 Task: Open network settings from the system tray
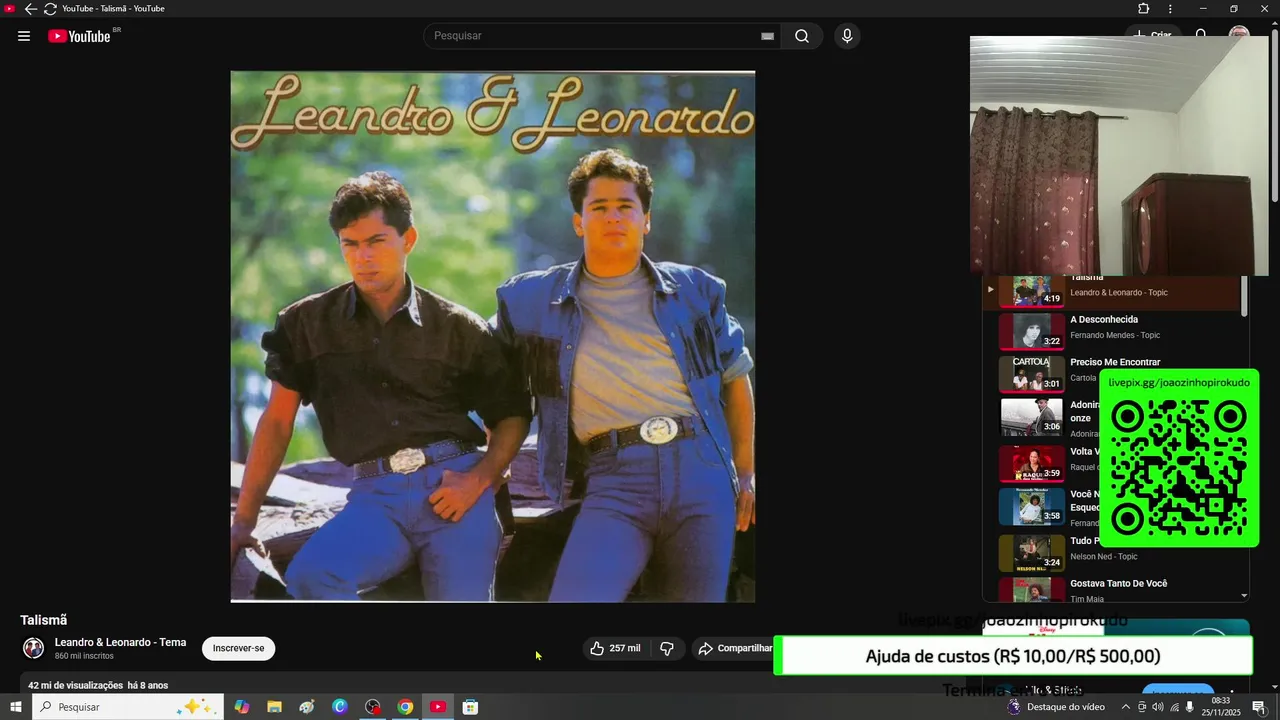click(1174, 707)
